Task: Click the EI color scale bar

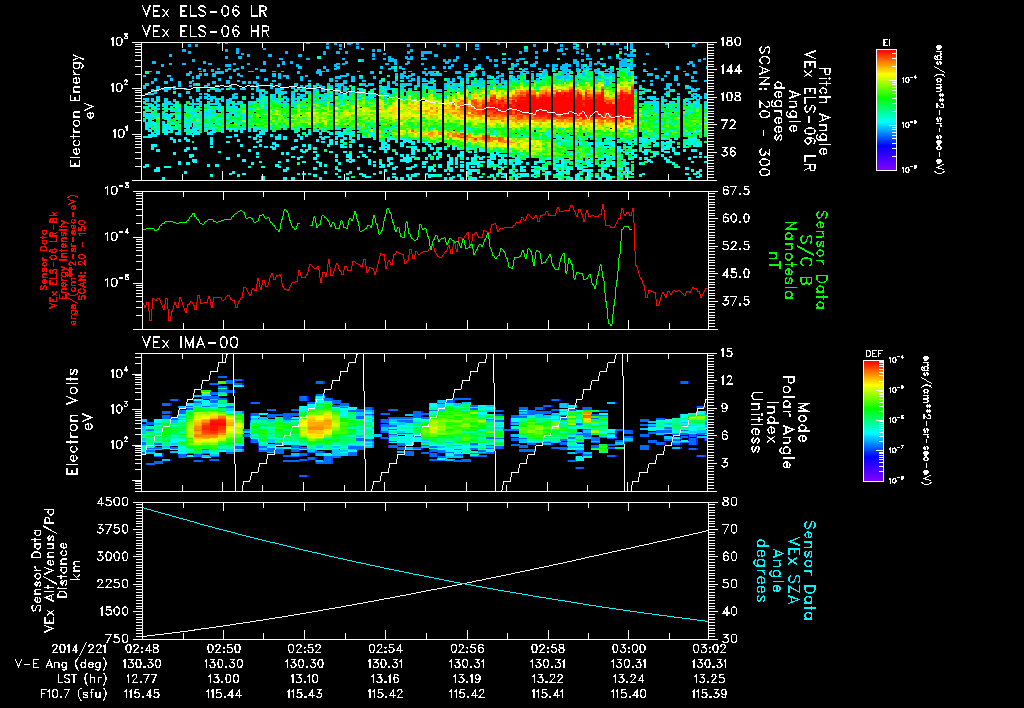Action: 886,109
